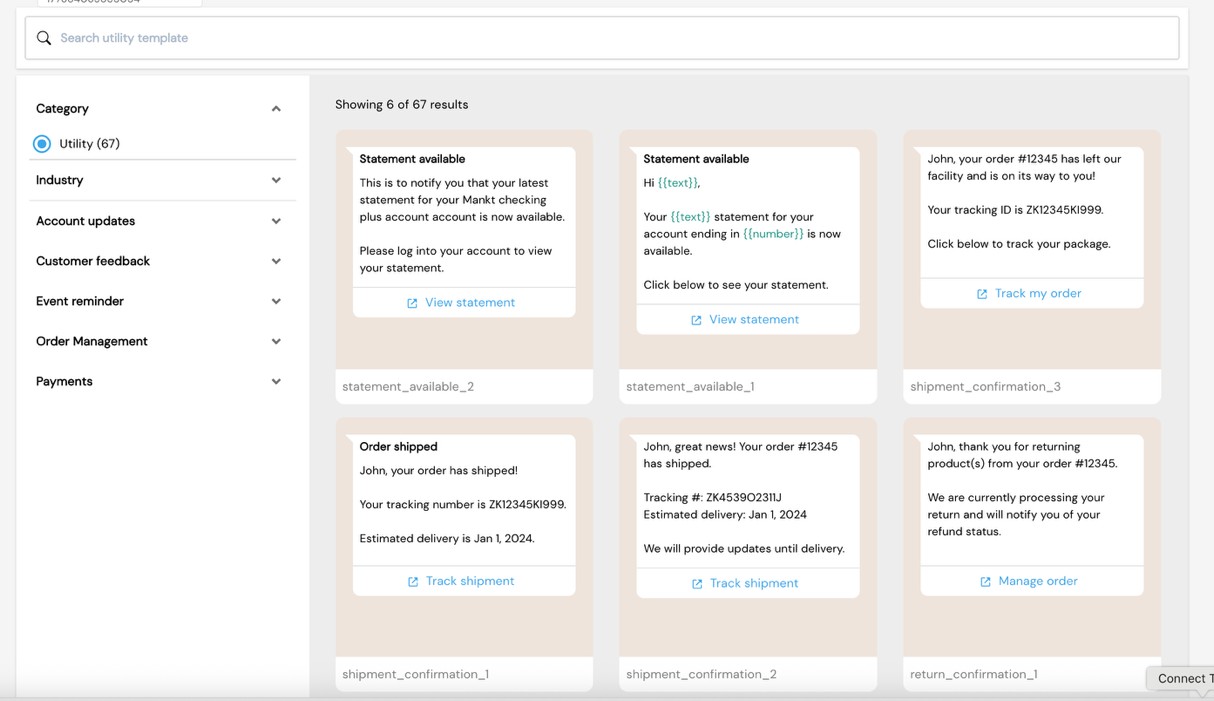Image resolution: width=1214 pixels, height=701 pixels.
Task: Click the Manage order link
Action: [x=1038, y=581]
